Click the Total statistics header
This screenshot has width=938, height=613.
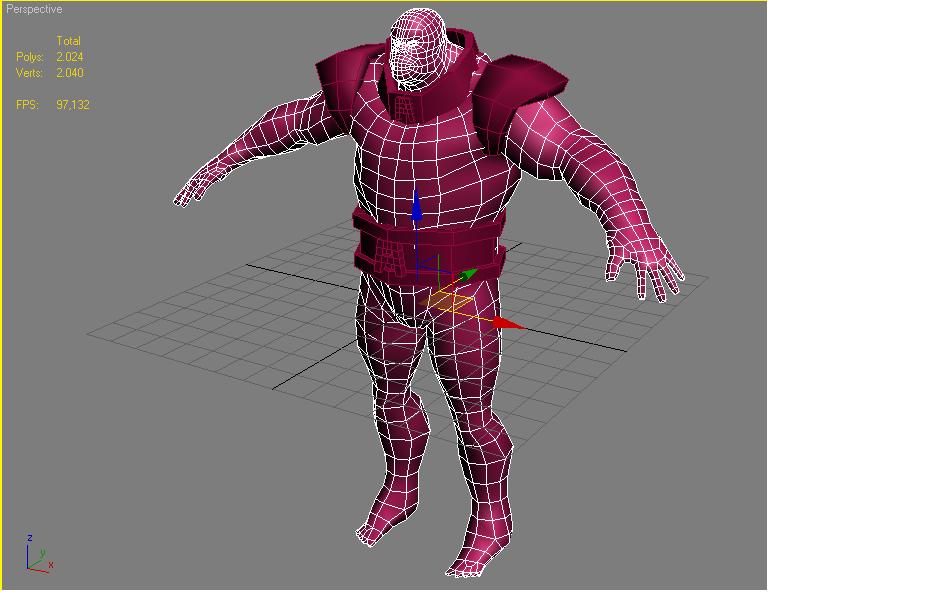68,41
